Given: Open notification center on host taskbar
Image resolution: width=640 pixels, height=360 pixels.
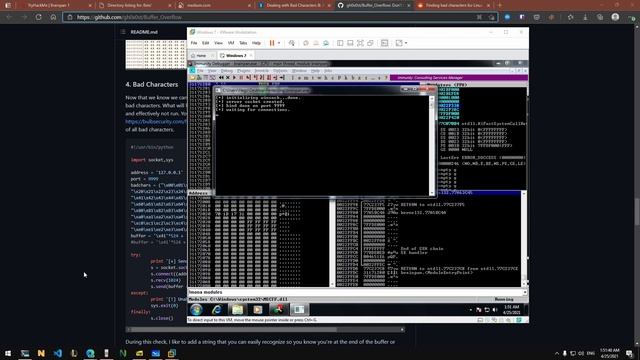Looking at the screenshot, I should point(629,353).
